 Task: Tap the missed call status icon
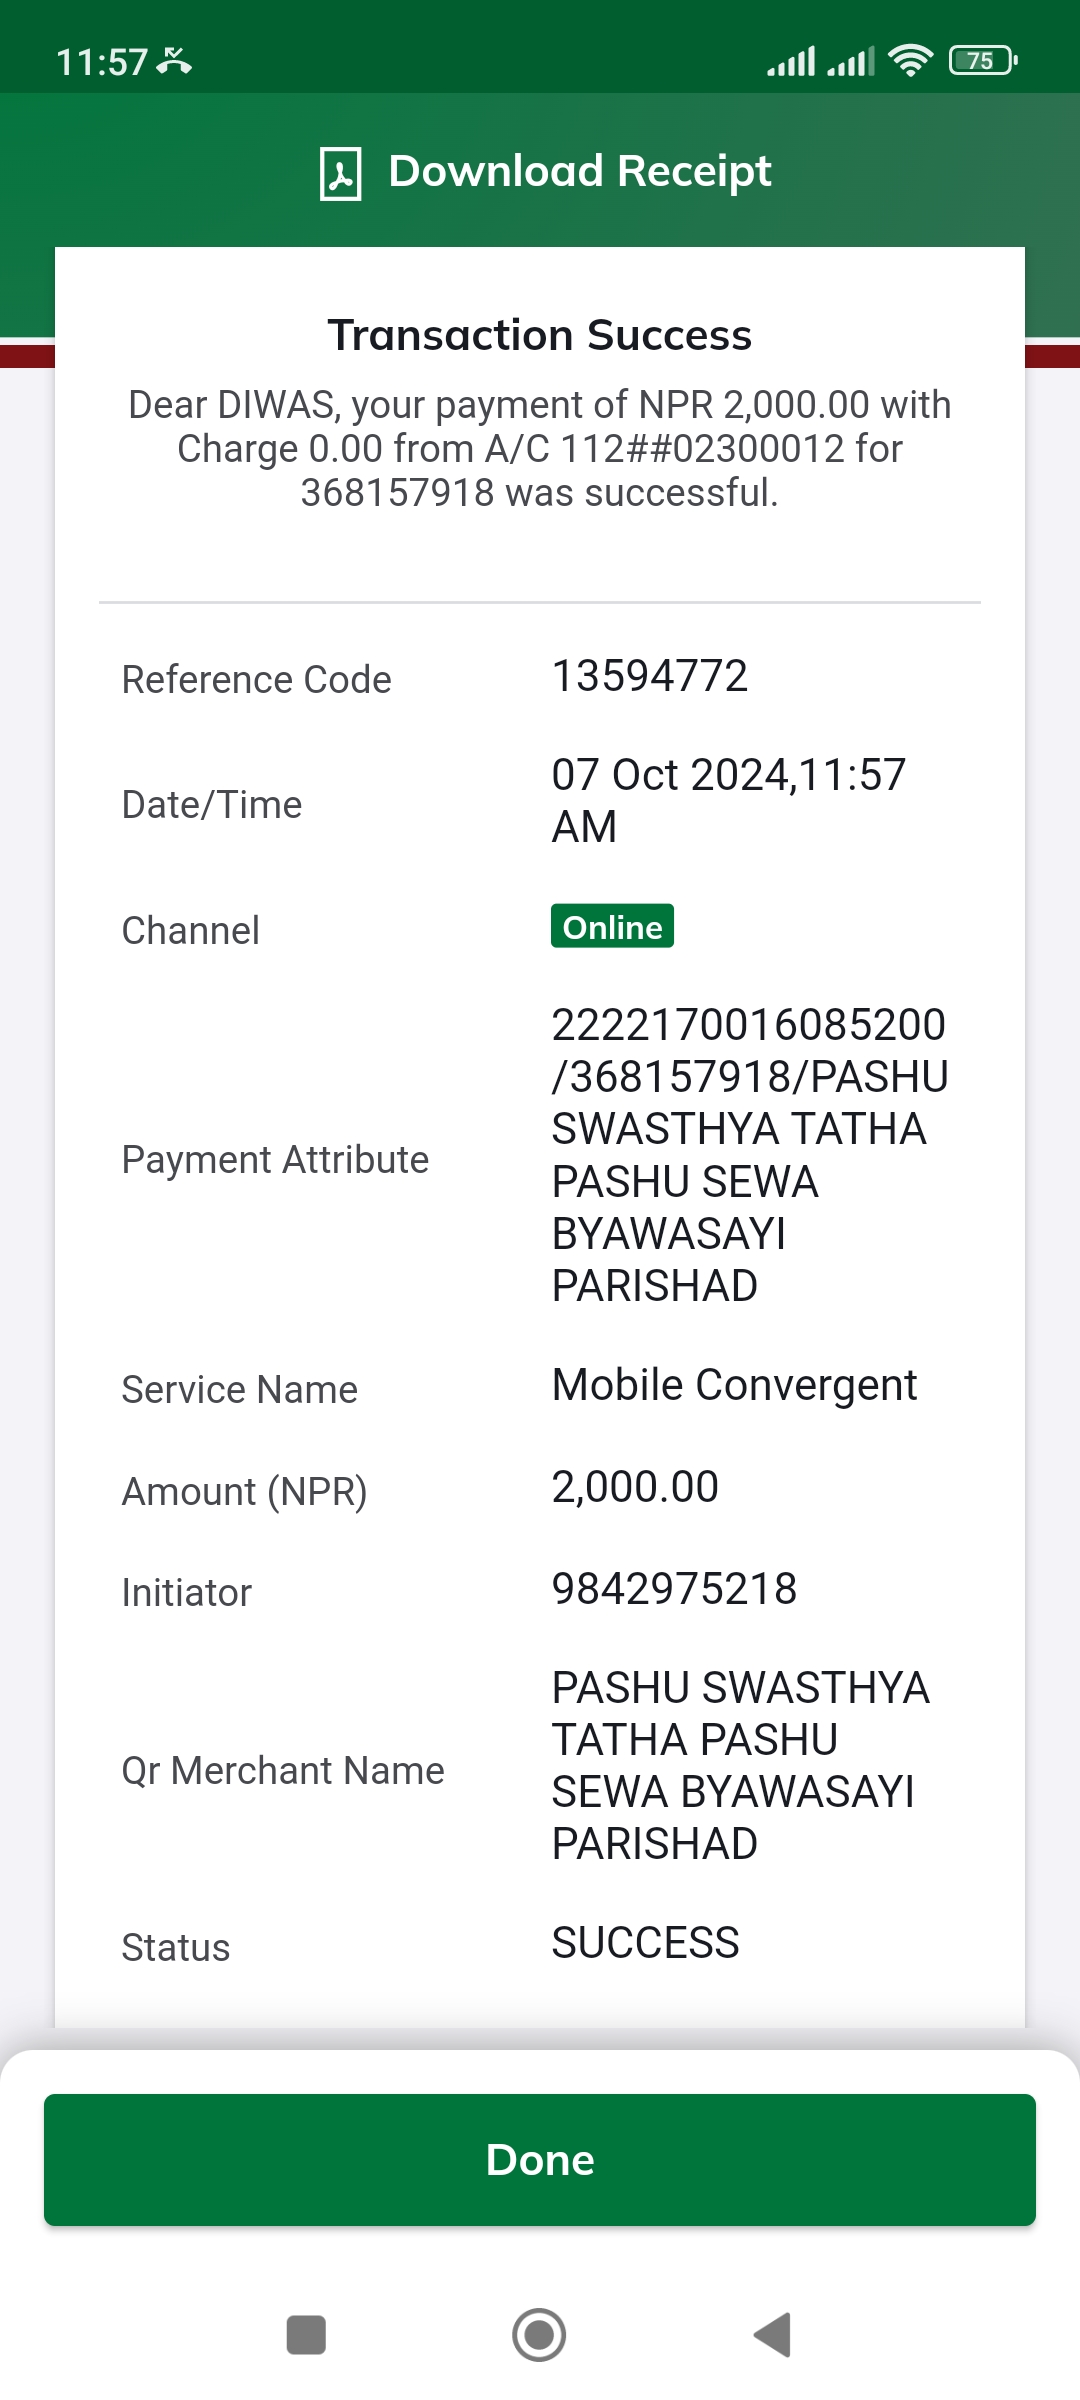[x=174, y=62]
